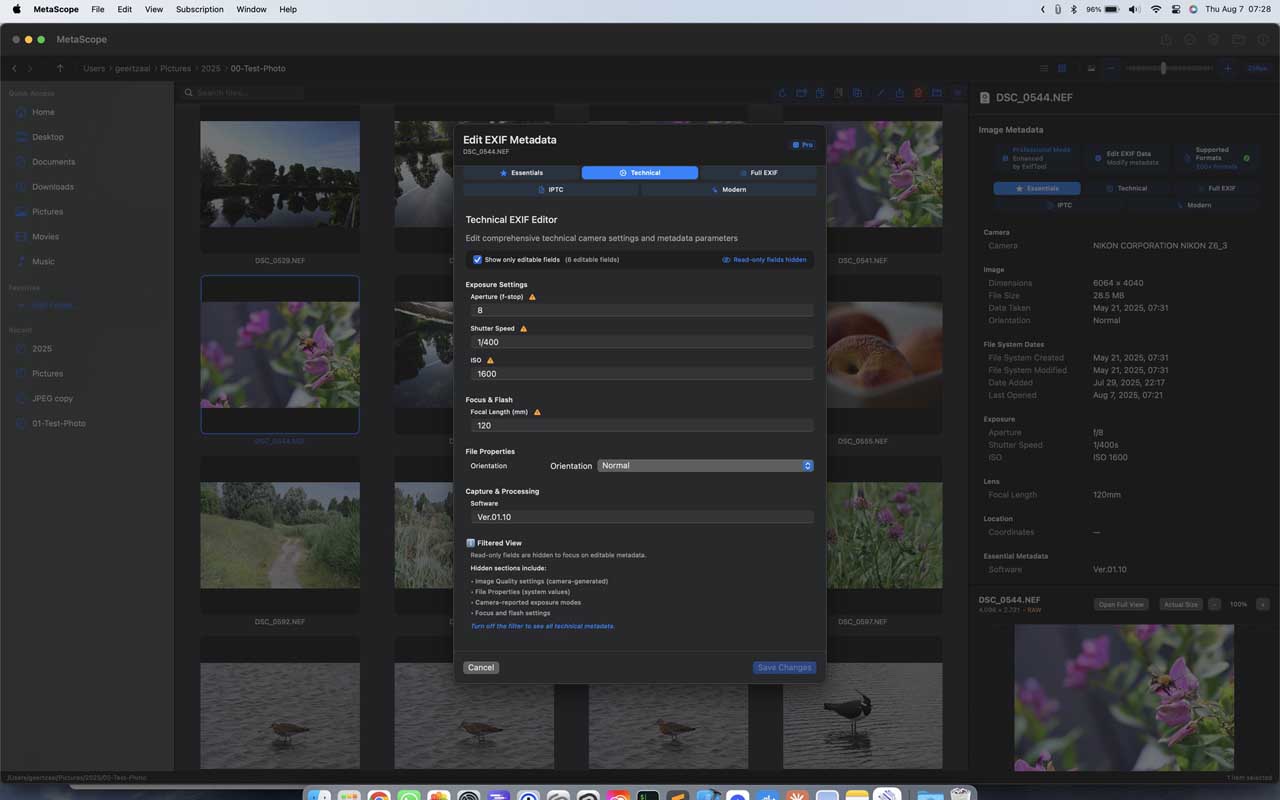Click the red delete icon in the file toolbar

(918, 93)
